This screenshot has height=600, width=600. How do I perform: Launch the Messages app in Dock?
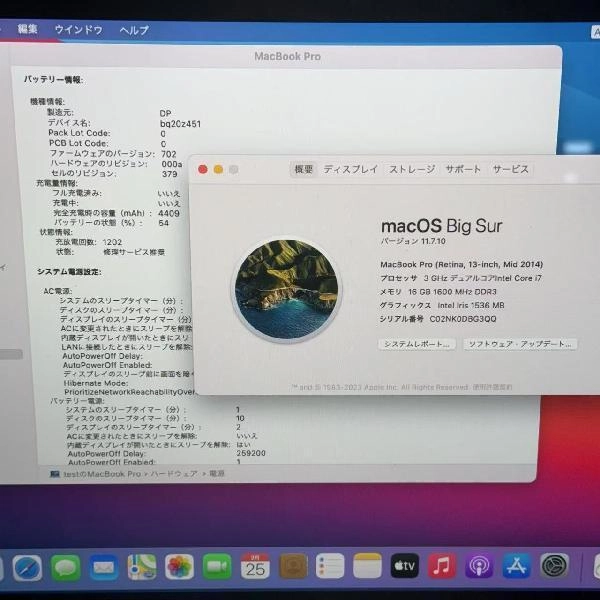point(65,567)
